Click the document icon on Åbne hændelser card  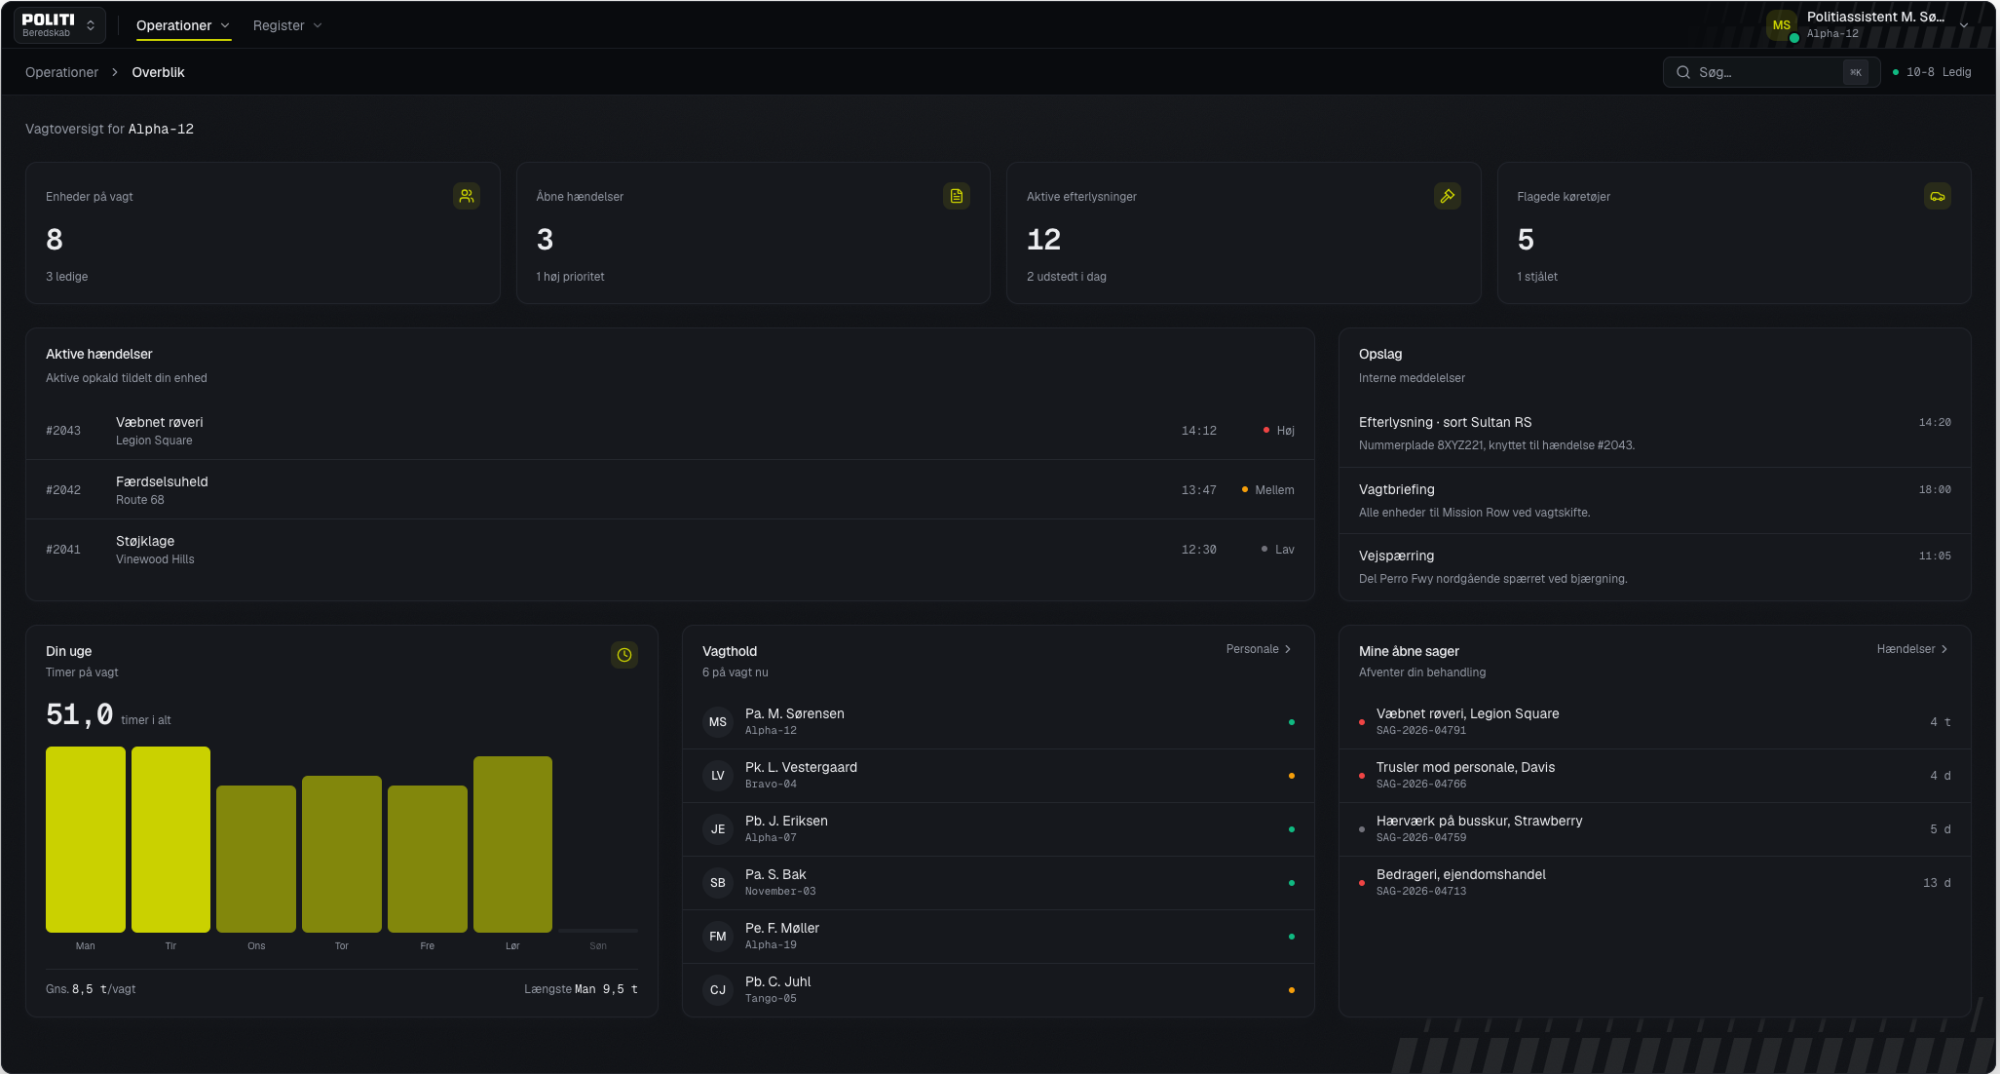(956, 196)
